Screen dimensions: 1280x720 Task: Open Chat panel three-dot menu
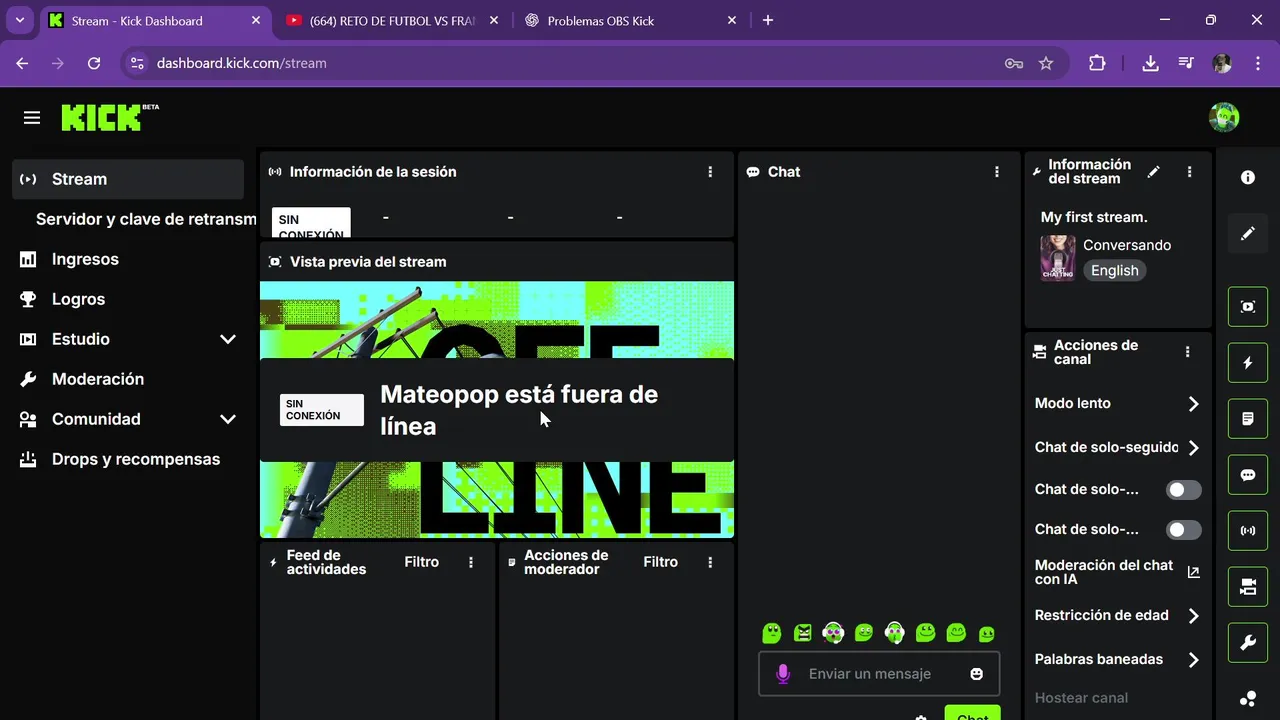pos(997,172)
